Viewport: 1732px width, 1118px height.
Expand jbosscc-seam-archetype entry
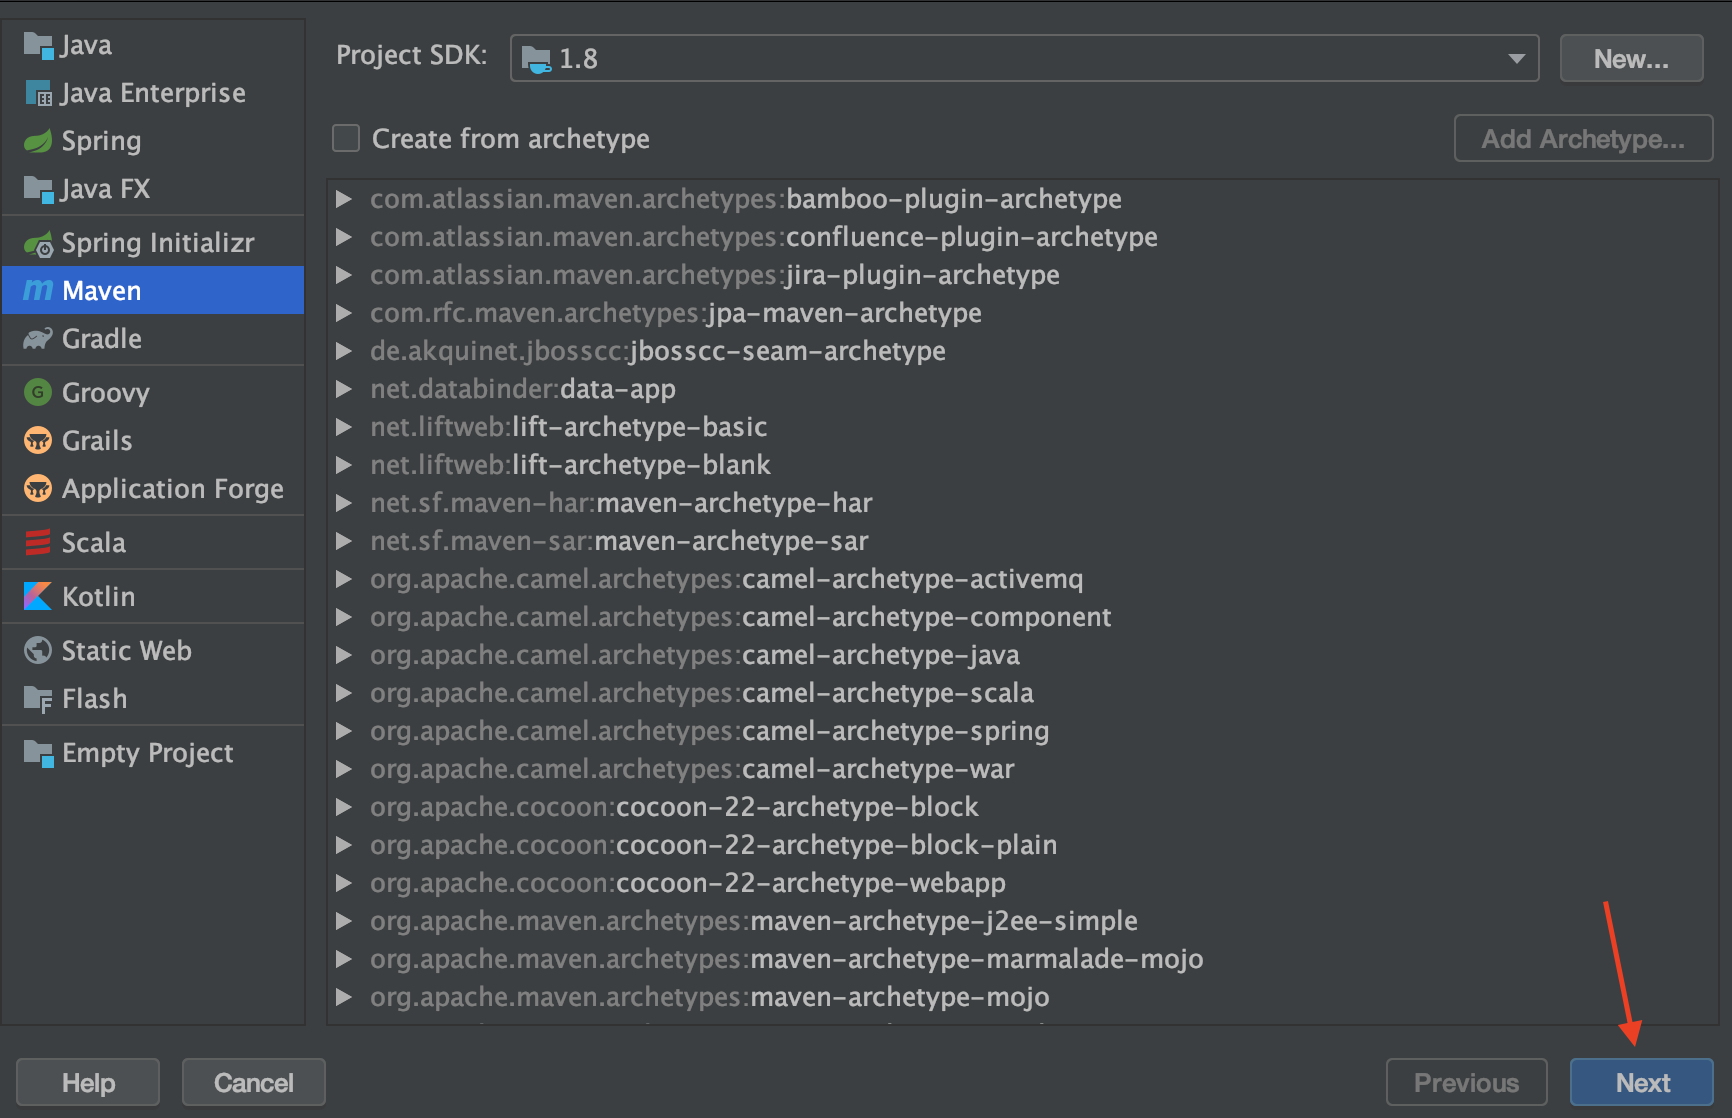pyautogui.click(x=344, y=351)
